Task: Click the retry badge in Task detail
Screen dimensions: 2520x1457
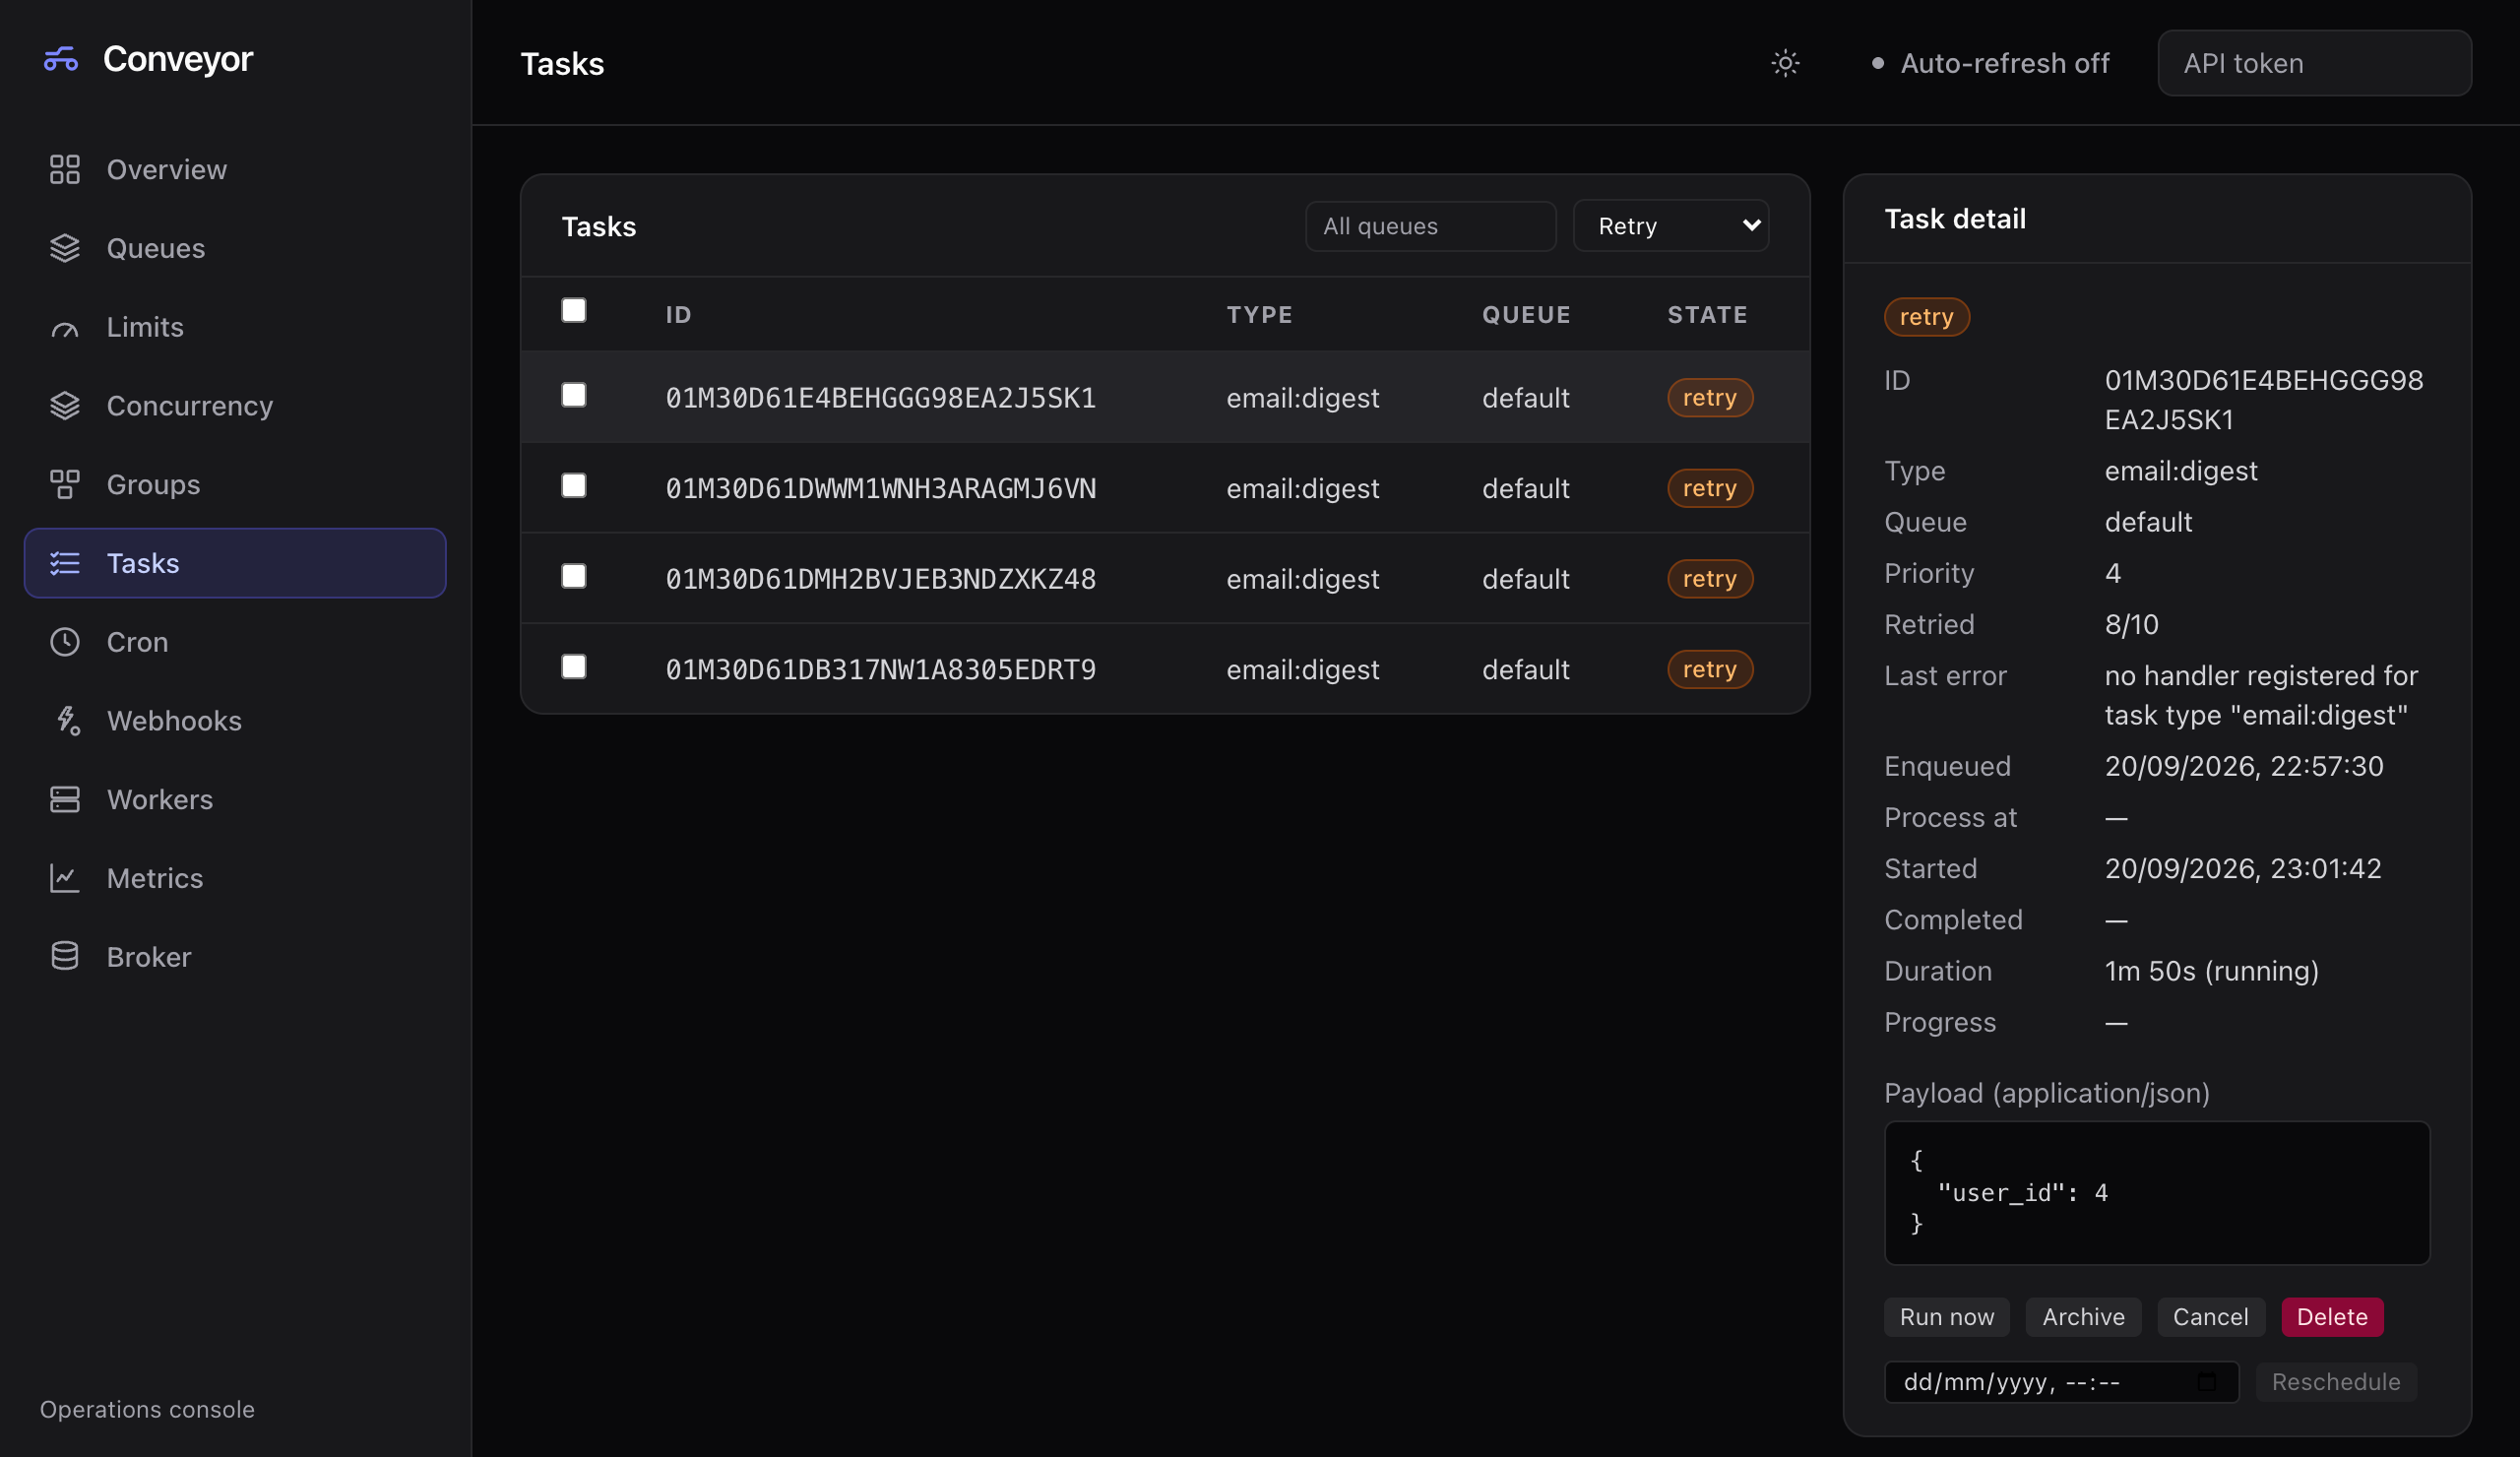Action: tap(1926, 317)
